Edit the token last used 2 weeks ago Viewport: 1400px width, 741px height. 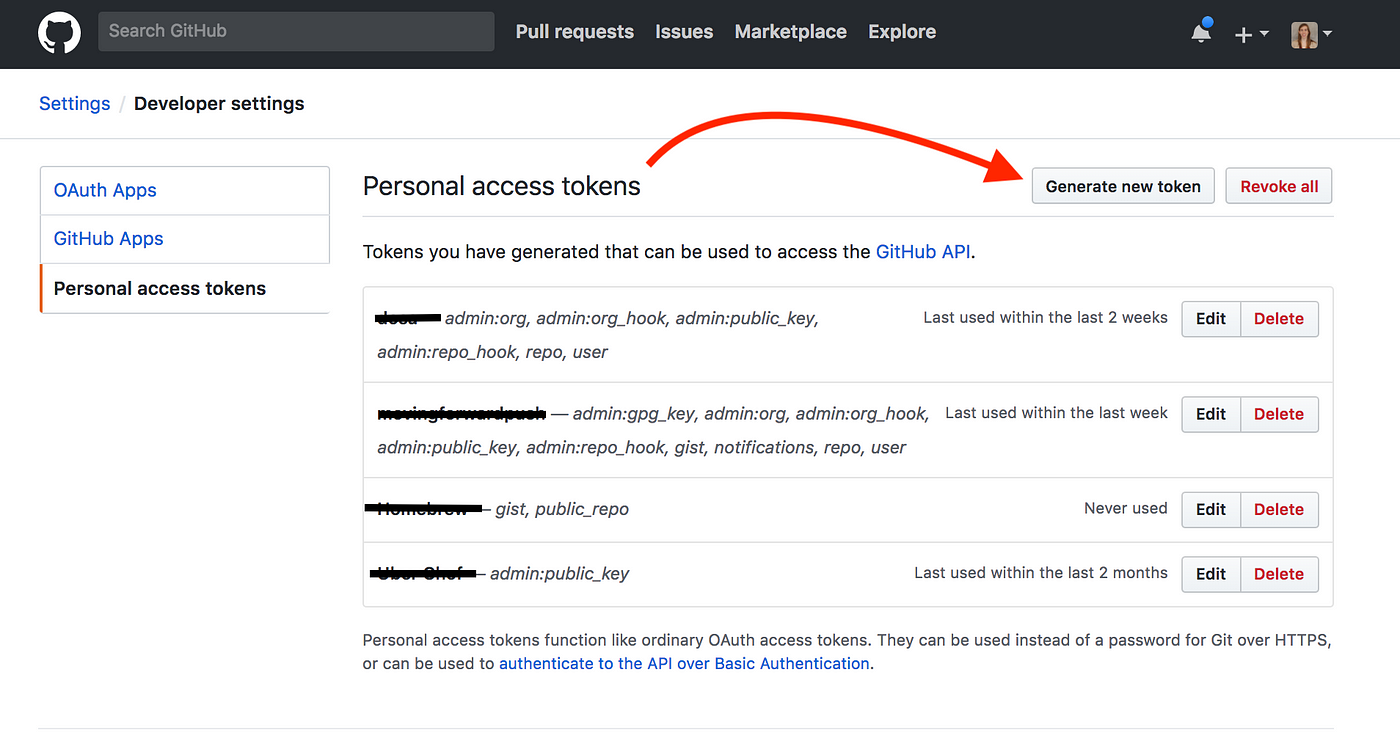[x=1211, y=319]
